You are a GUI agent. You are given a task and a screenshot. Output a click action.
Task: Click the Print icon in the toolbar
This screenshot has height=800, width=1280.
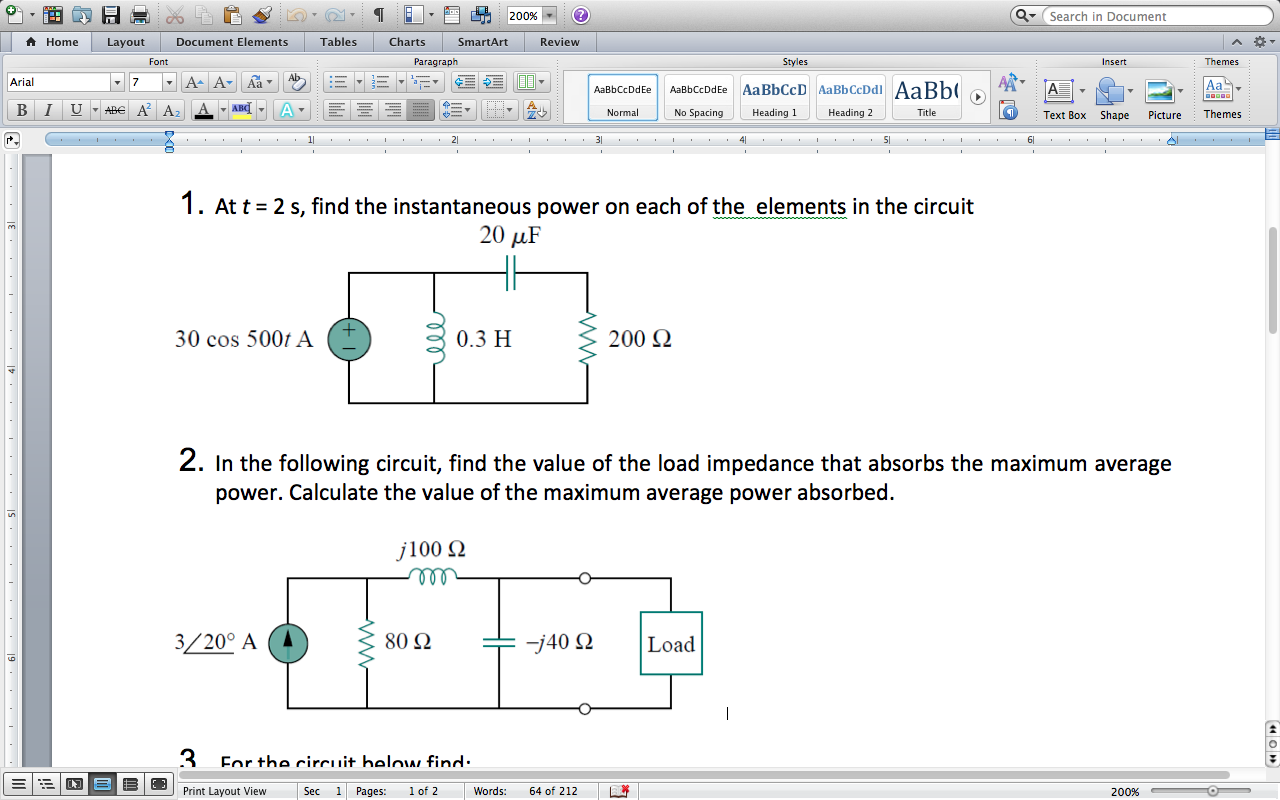click(139, 15)
